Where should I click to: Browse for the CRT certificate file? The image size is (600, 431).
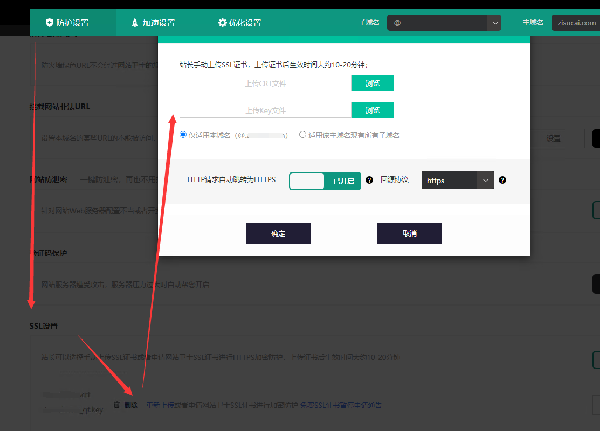[373, 83]
